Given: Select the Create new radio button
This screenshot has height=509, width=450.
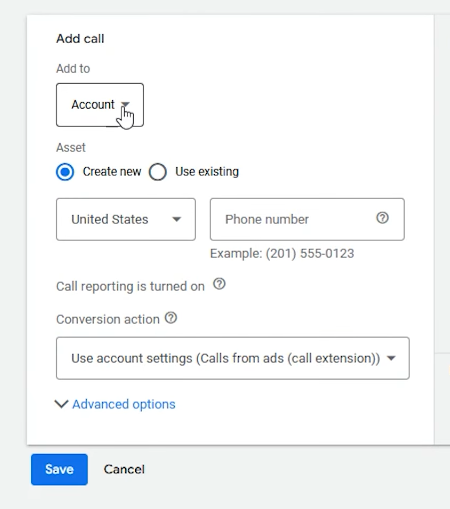Looking at the screenshot, I should (65, 172).
